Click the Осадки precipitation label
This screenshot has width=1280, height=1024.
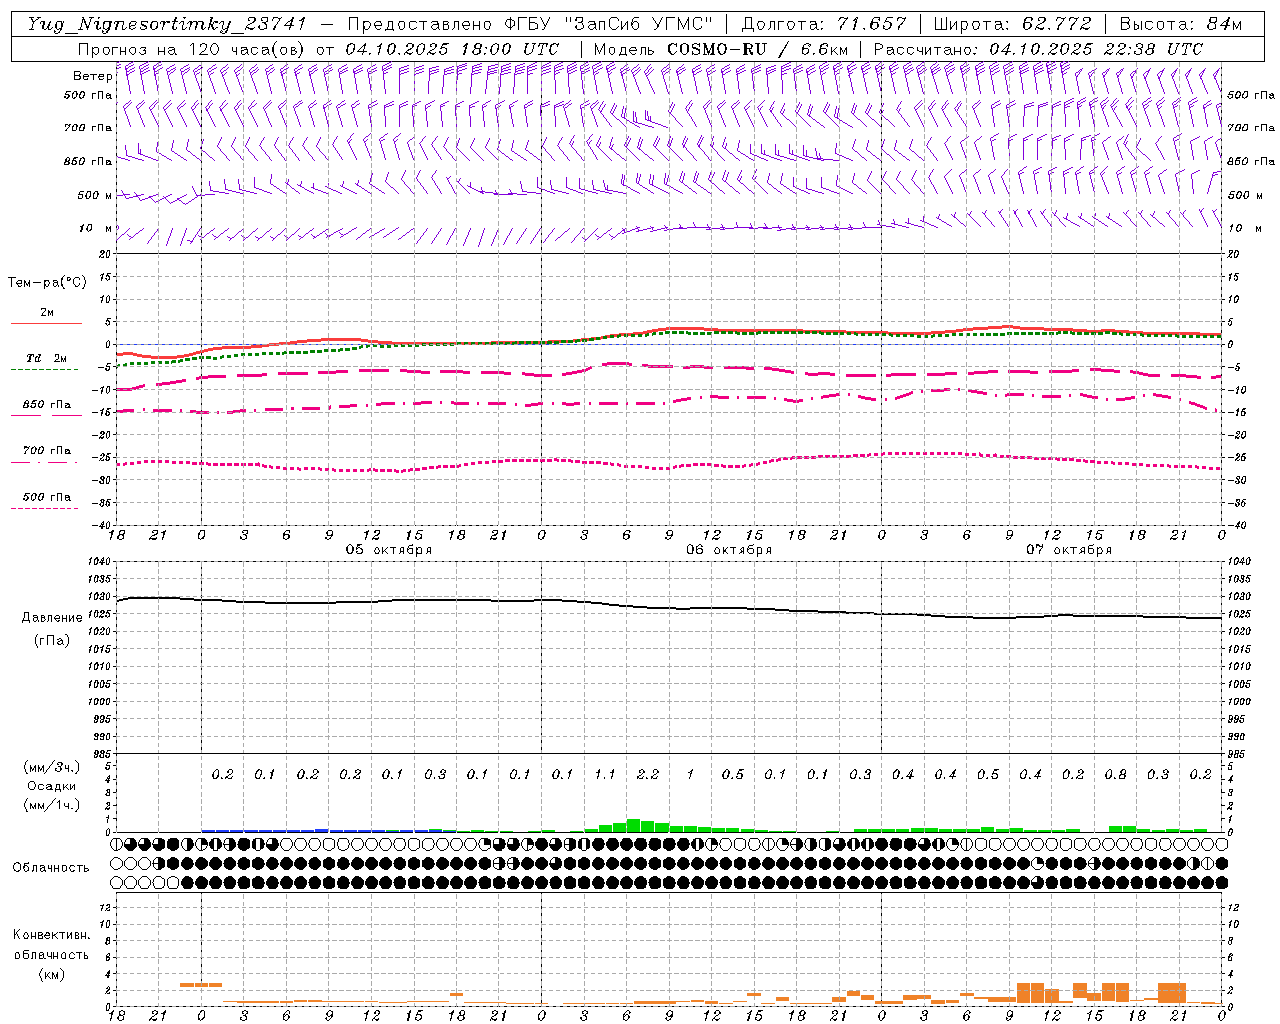[51, 786]
